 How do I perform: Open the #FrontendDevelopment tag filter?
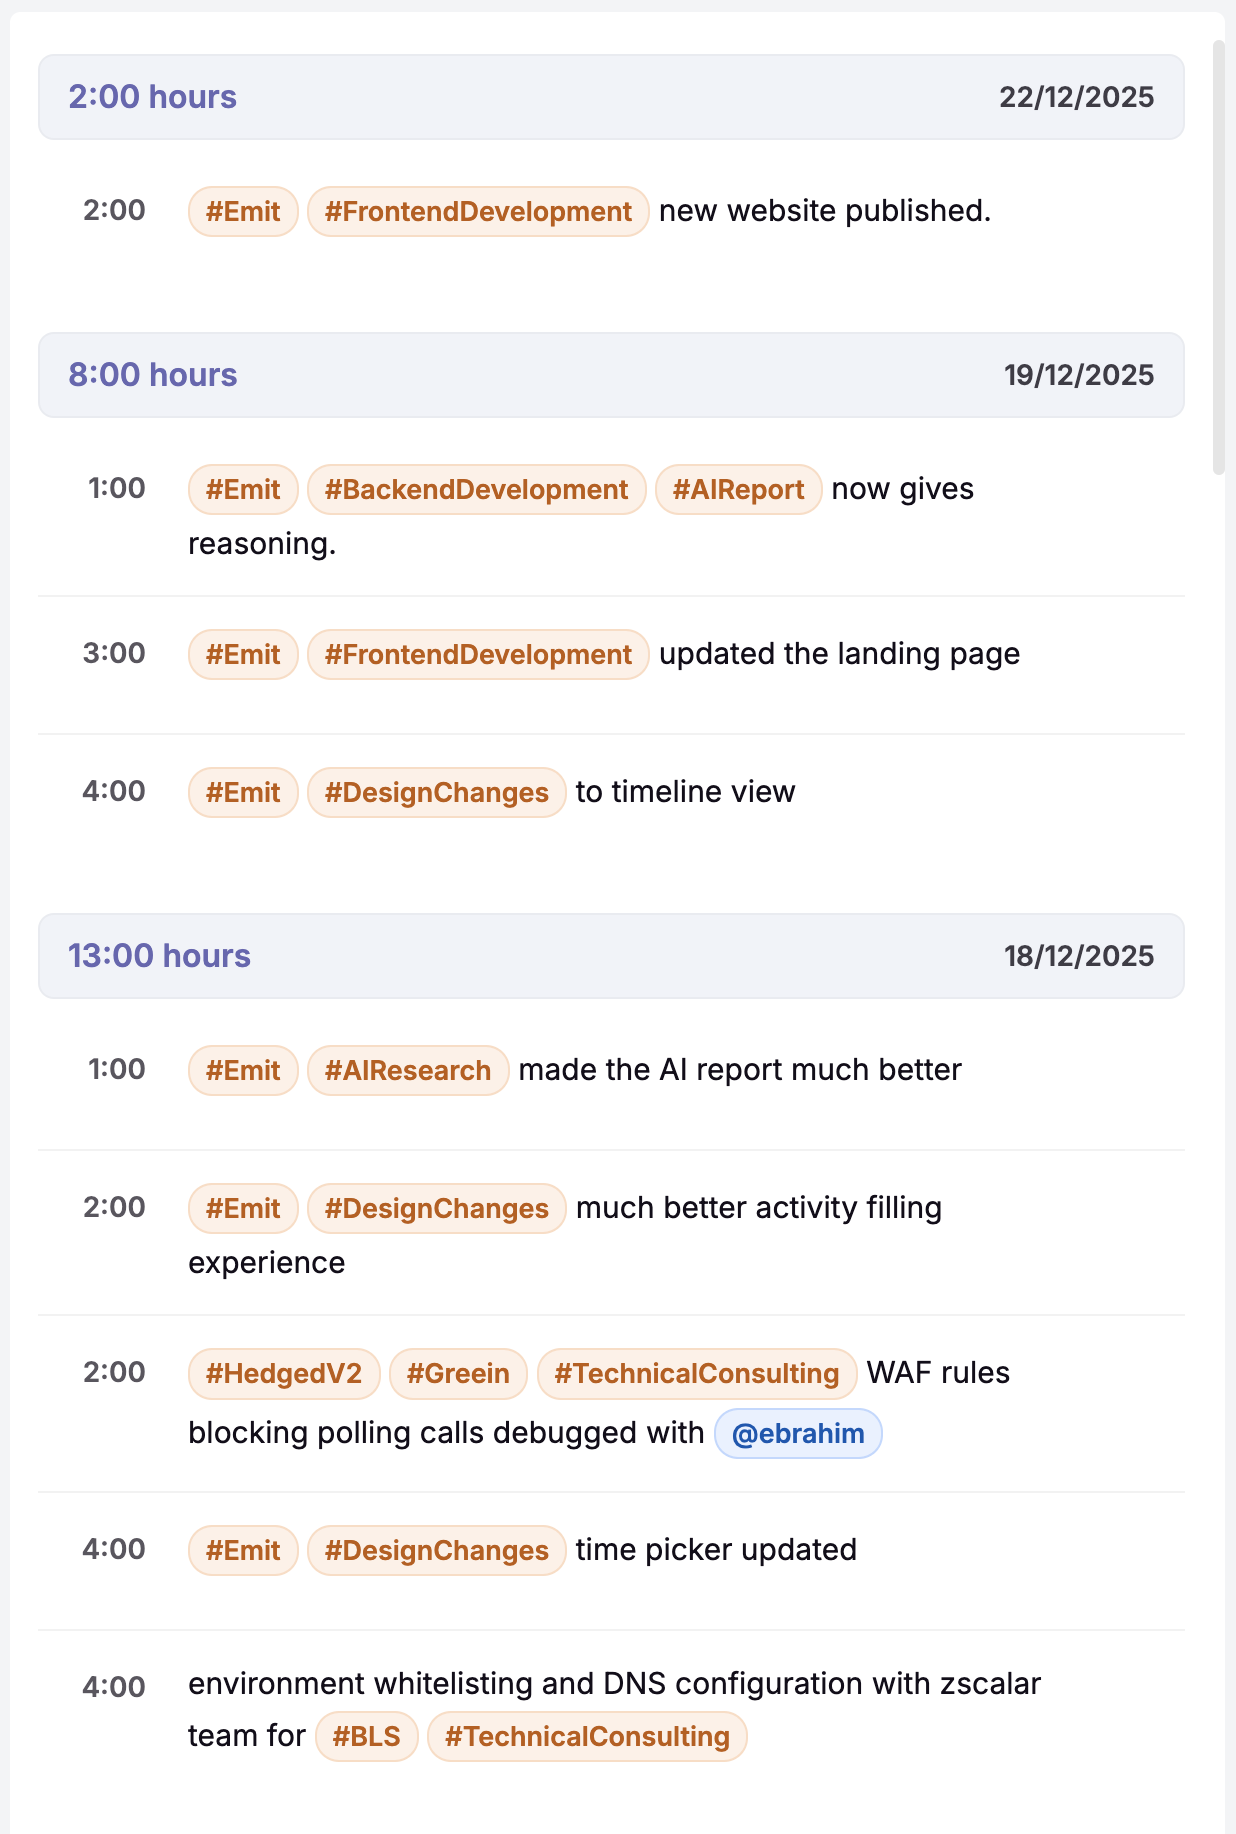(x=477, y=211)
